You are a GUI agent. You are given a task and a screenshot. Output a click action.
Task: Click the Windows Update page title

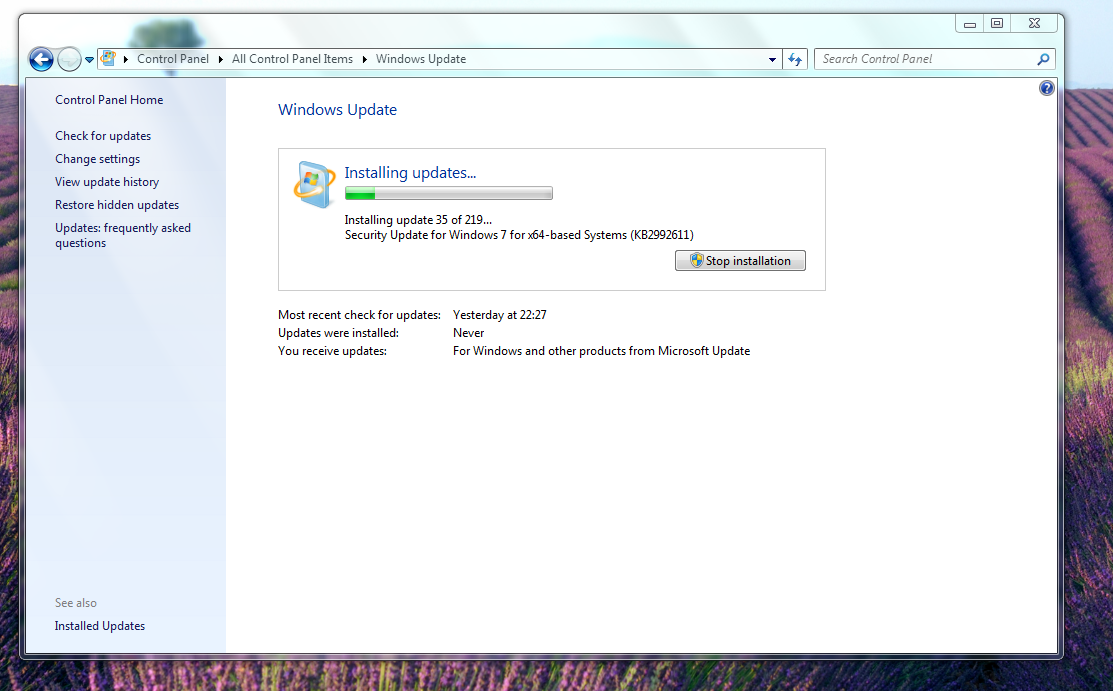click(337, 110)
